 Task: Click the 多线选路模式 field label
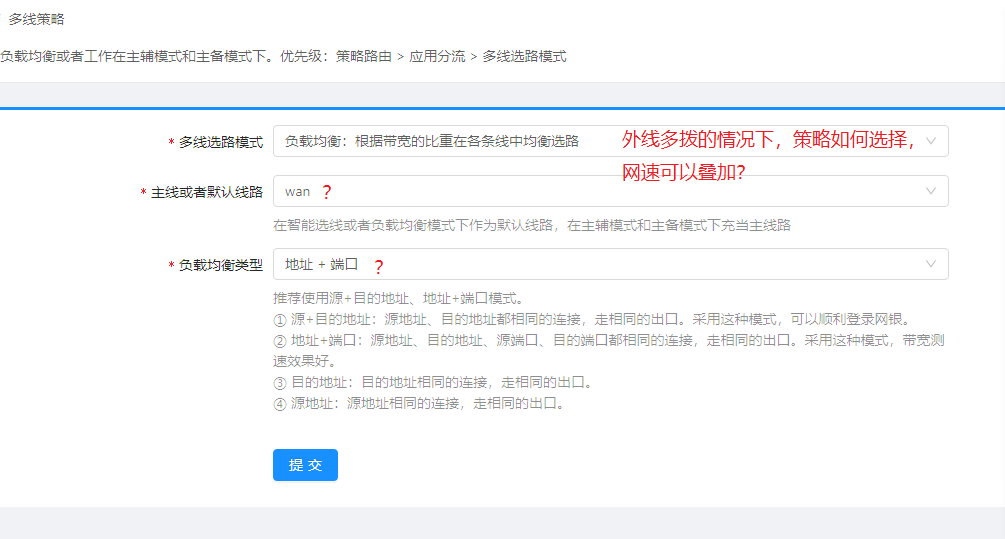click(220, 142)
